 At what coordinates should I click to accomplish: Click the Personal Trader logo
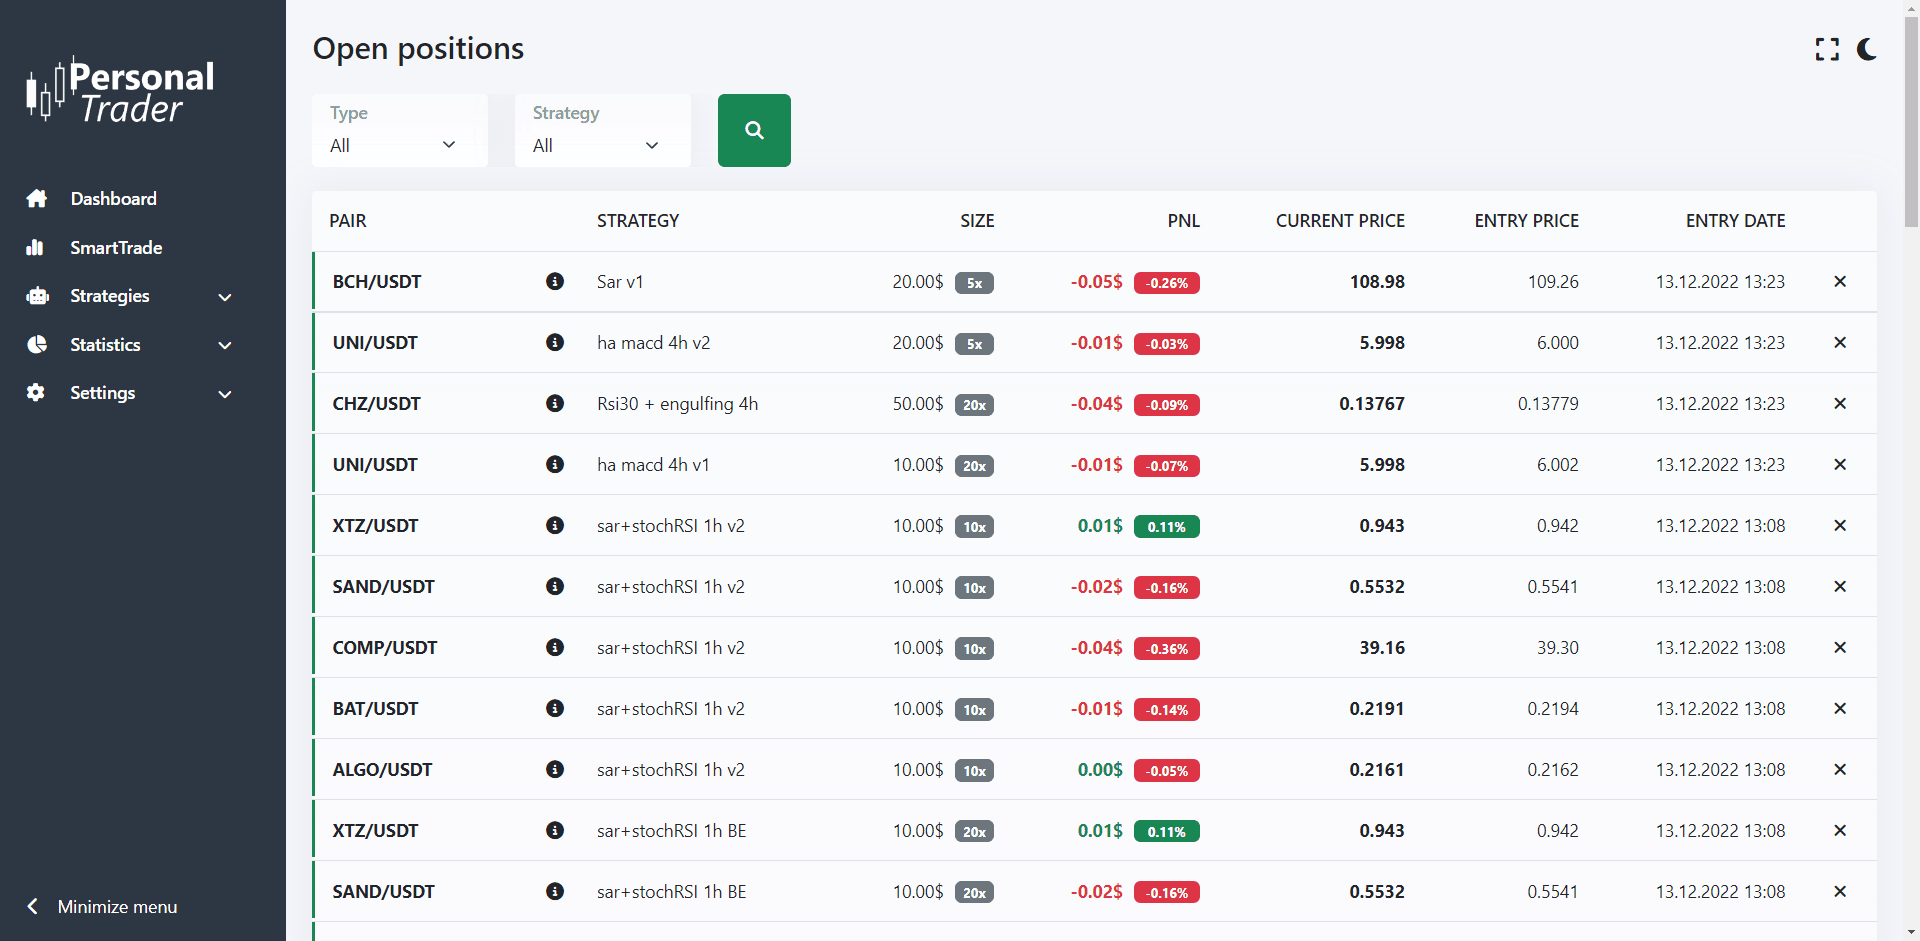click(121, 91)
